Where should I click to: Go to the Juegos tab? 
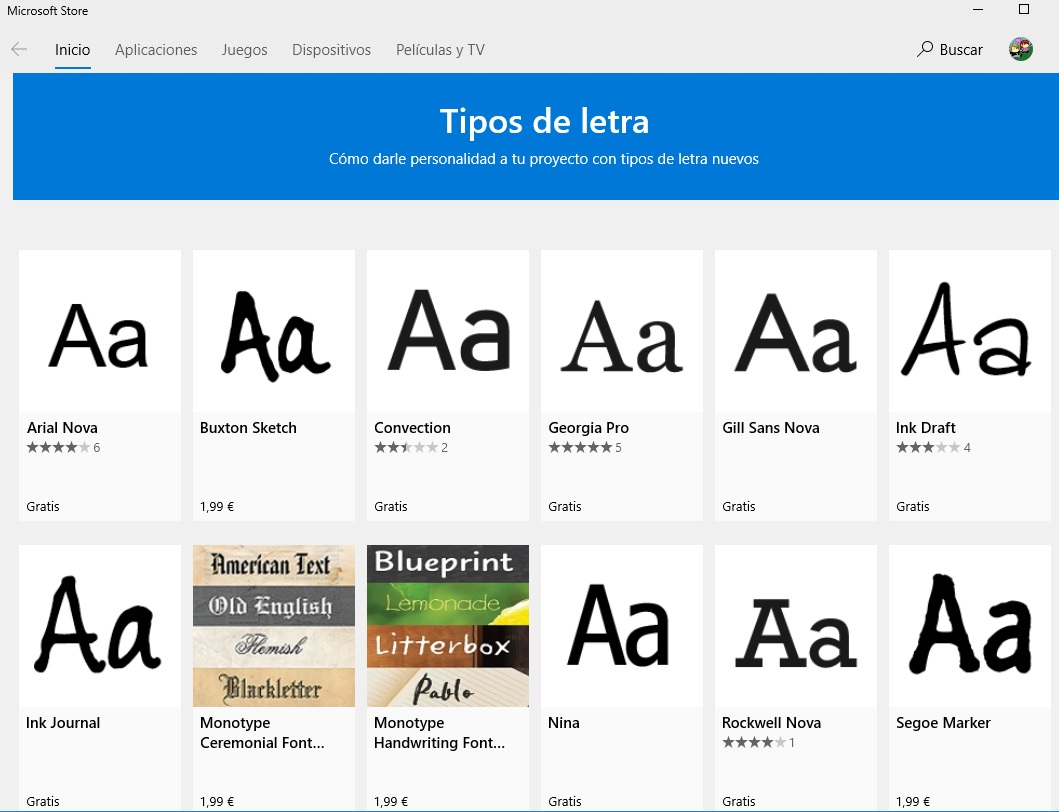pos(244,50)
